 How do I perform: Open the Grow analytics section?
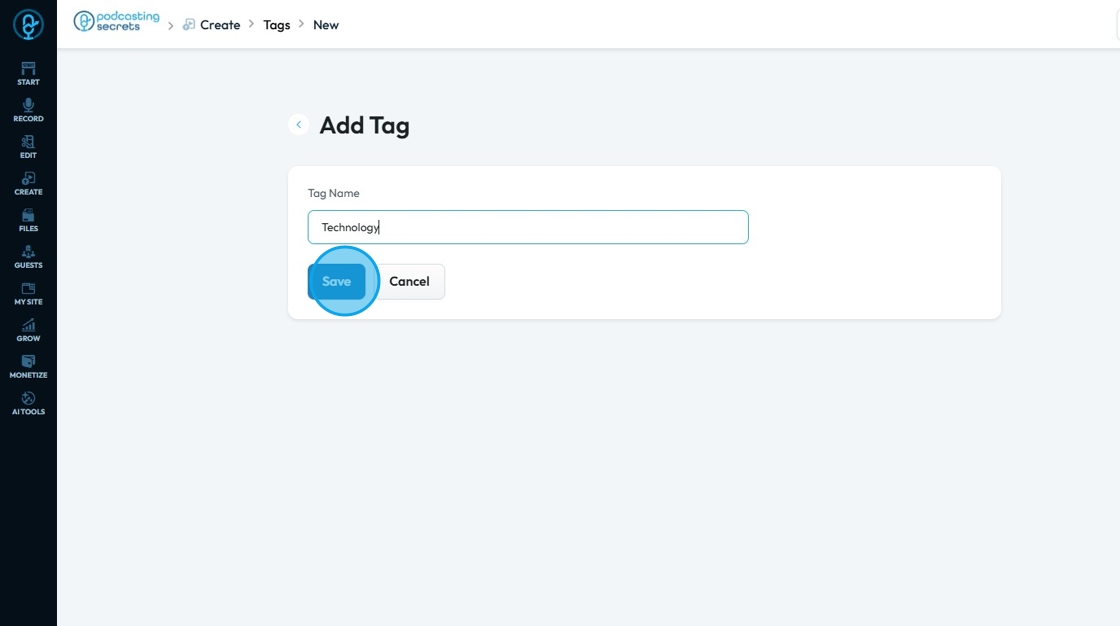(x=28, y=330)
